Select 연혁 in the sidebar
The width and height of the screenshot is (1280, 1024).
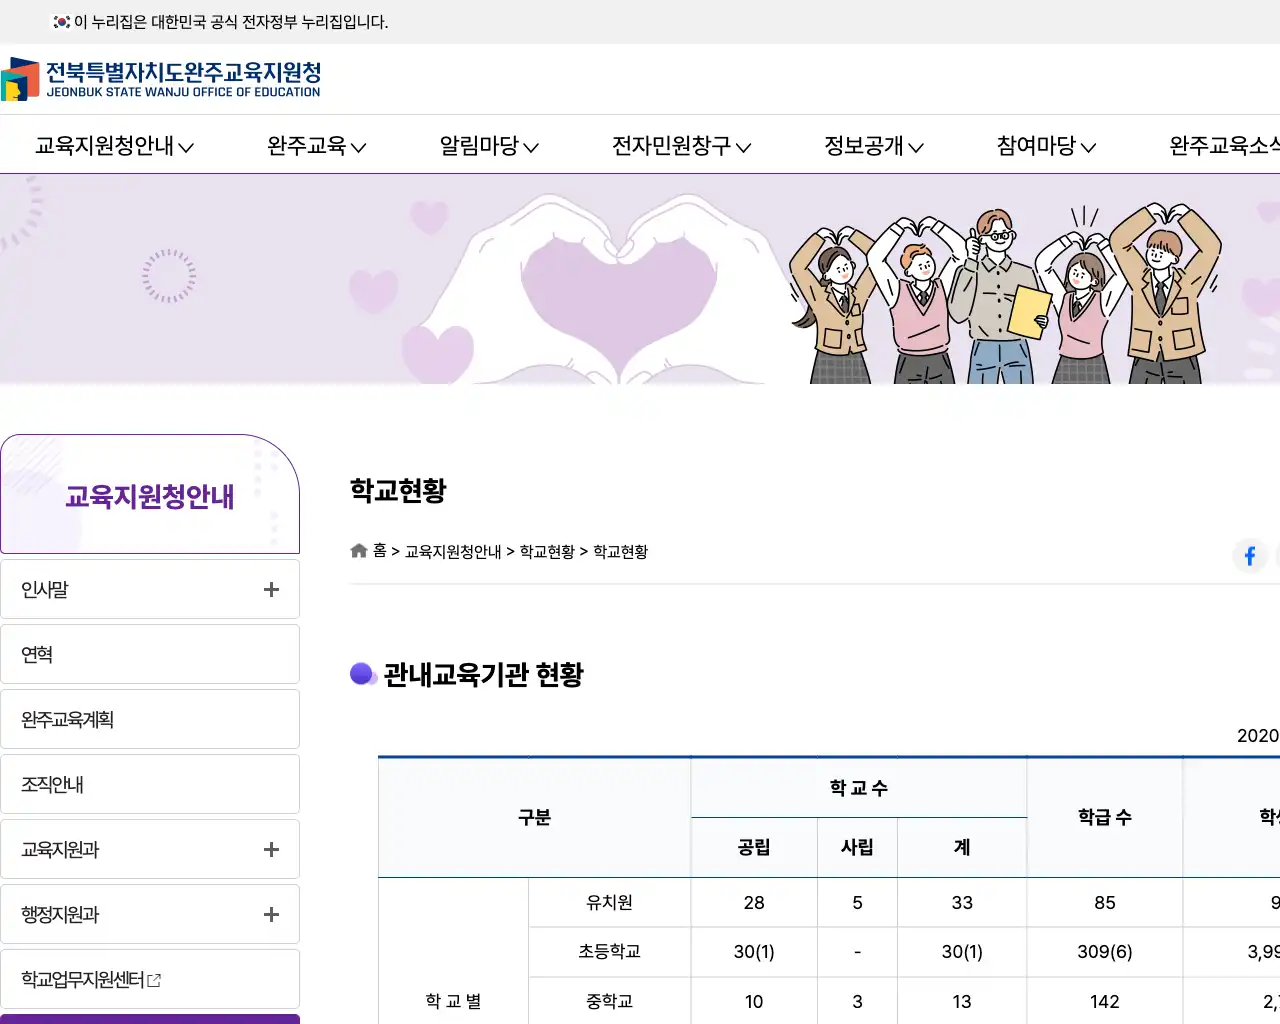tap(37, 654)
